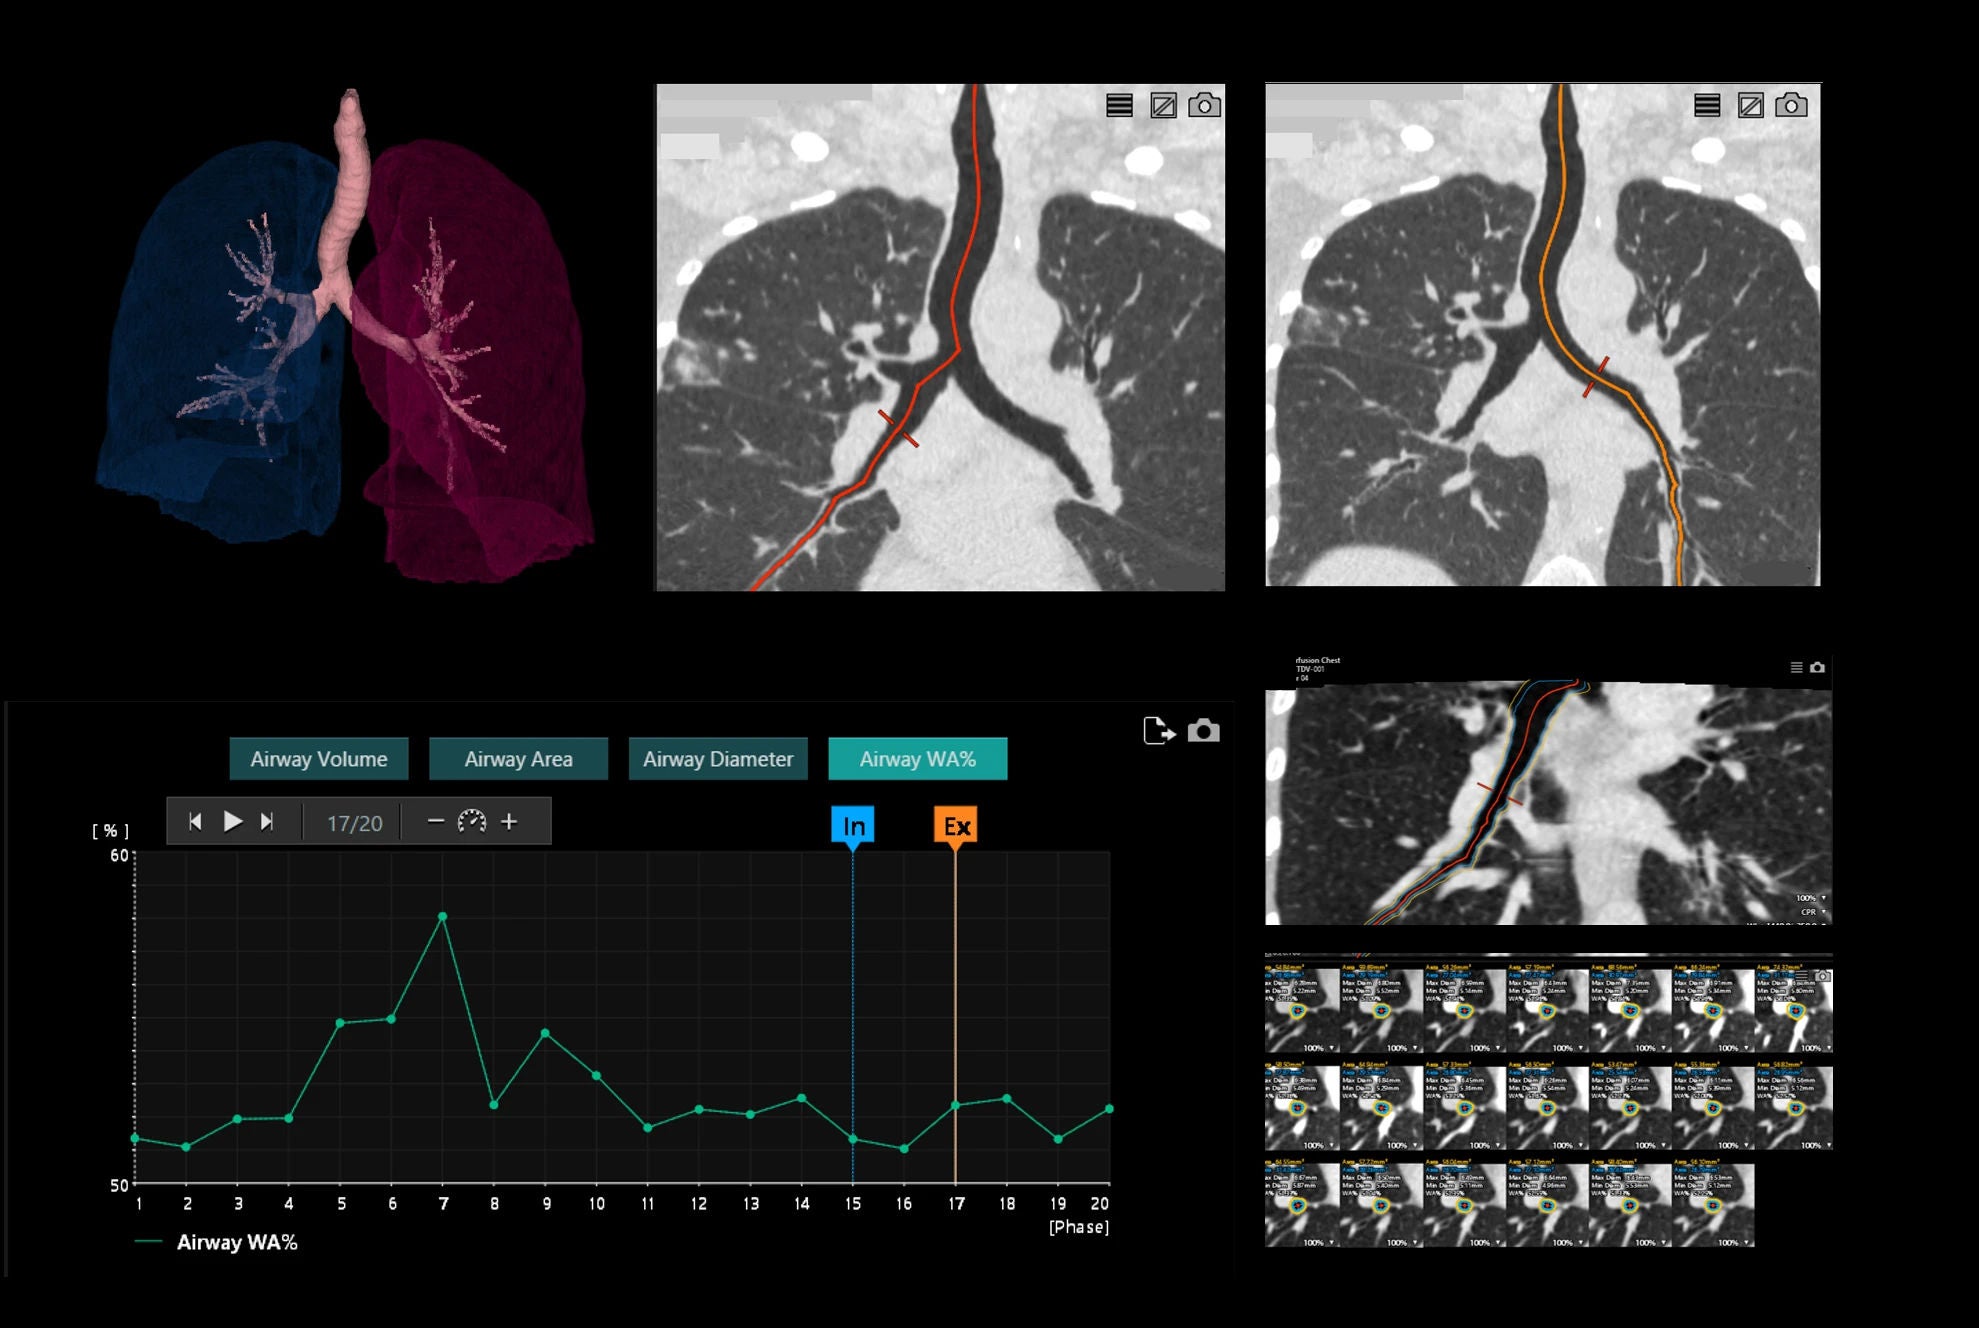Step to the next phase

tap(267, 821)
